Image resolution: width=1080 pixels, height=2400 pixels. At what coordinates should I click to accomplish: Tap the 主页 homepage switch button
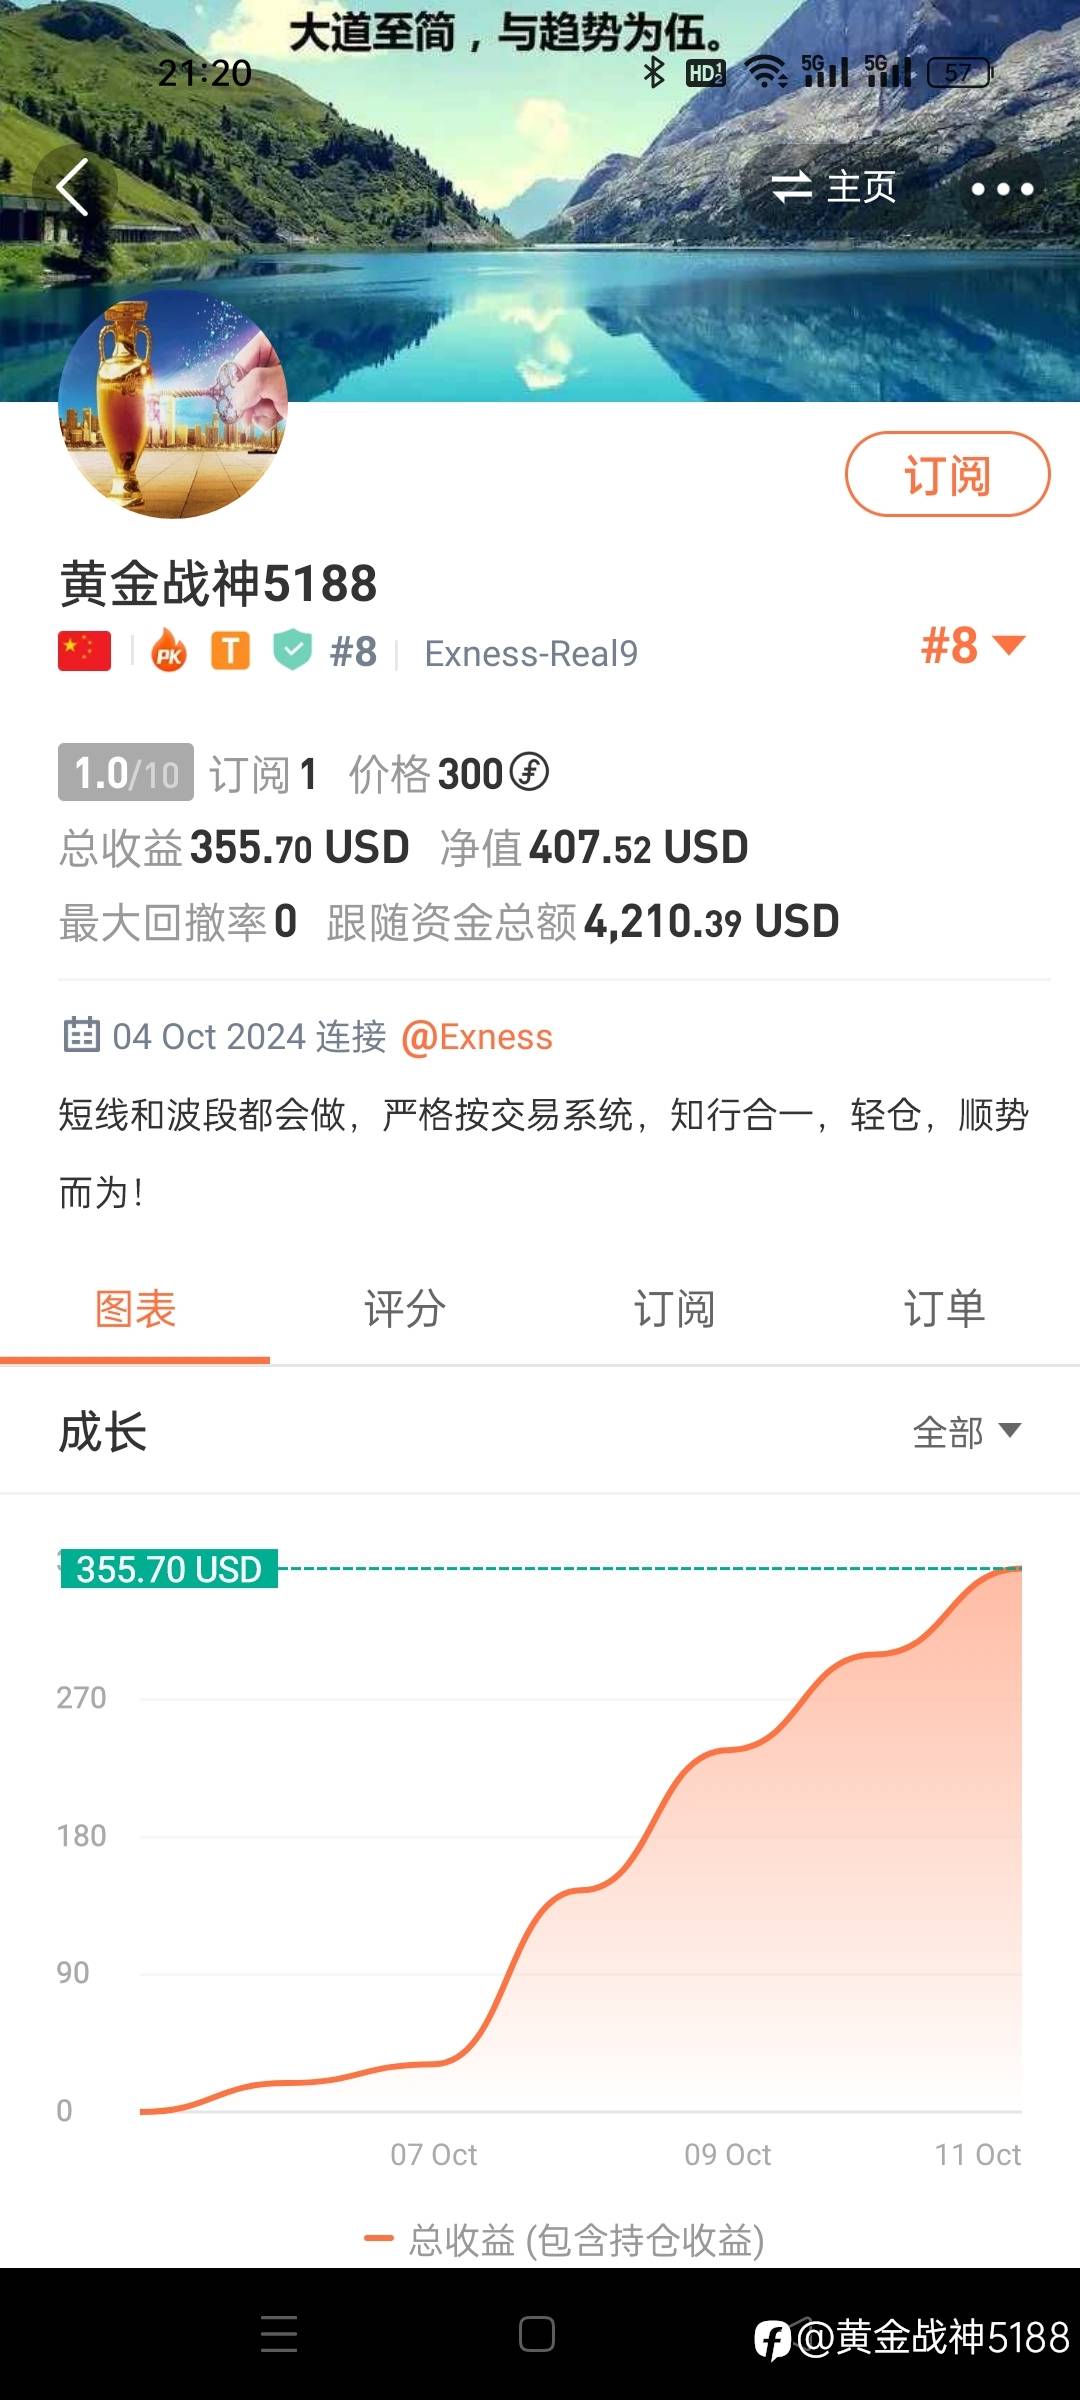pyautogui.click(x=833, y=187)
